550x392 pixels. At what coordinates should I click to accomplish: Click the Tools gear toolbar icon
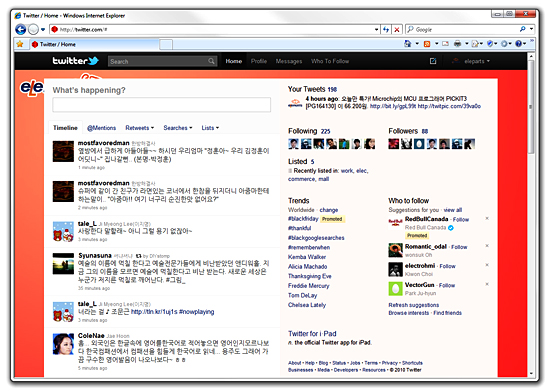pyautogui.click(x=504, y=44)
